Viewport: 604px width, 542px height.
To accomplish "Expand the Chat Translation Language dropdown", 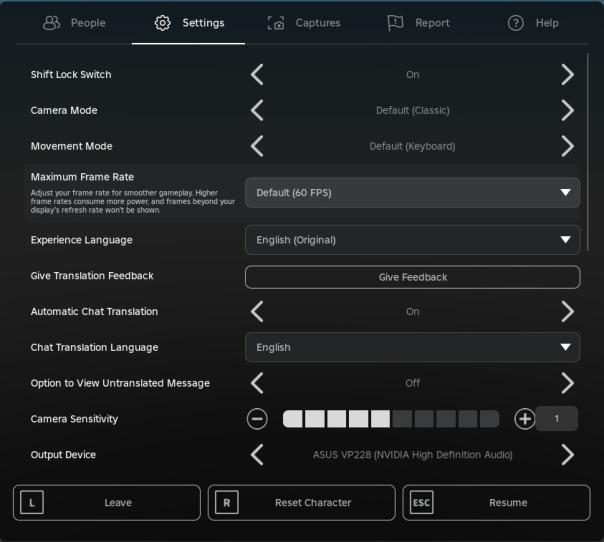I will (412, 347).
